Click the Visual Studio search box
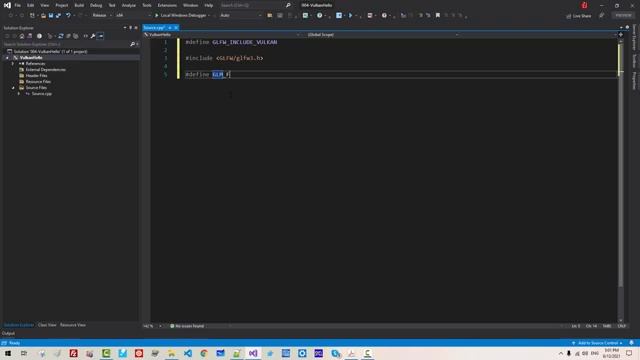The height and width of the screenshot is (360, 640). 255,5
